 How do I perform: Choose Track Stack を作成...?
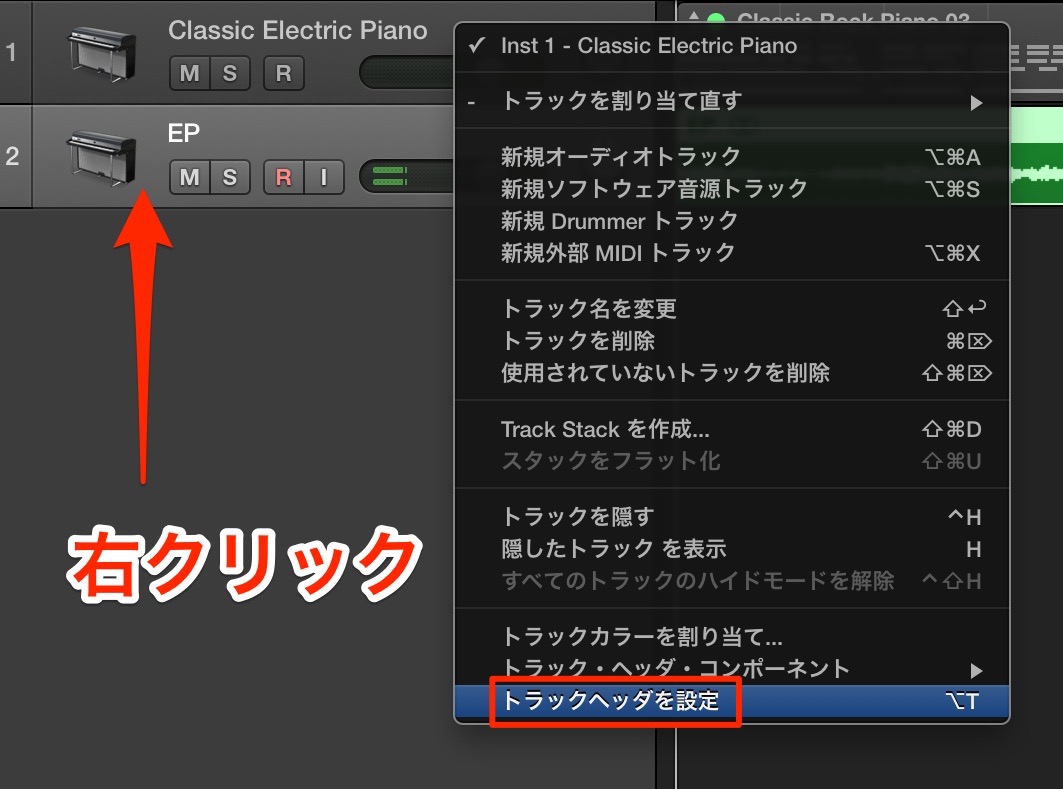click(x=731, y=429)
